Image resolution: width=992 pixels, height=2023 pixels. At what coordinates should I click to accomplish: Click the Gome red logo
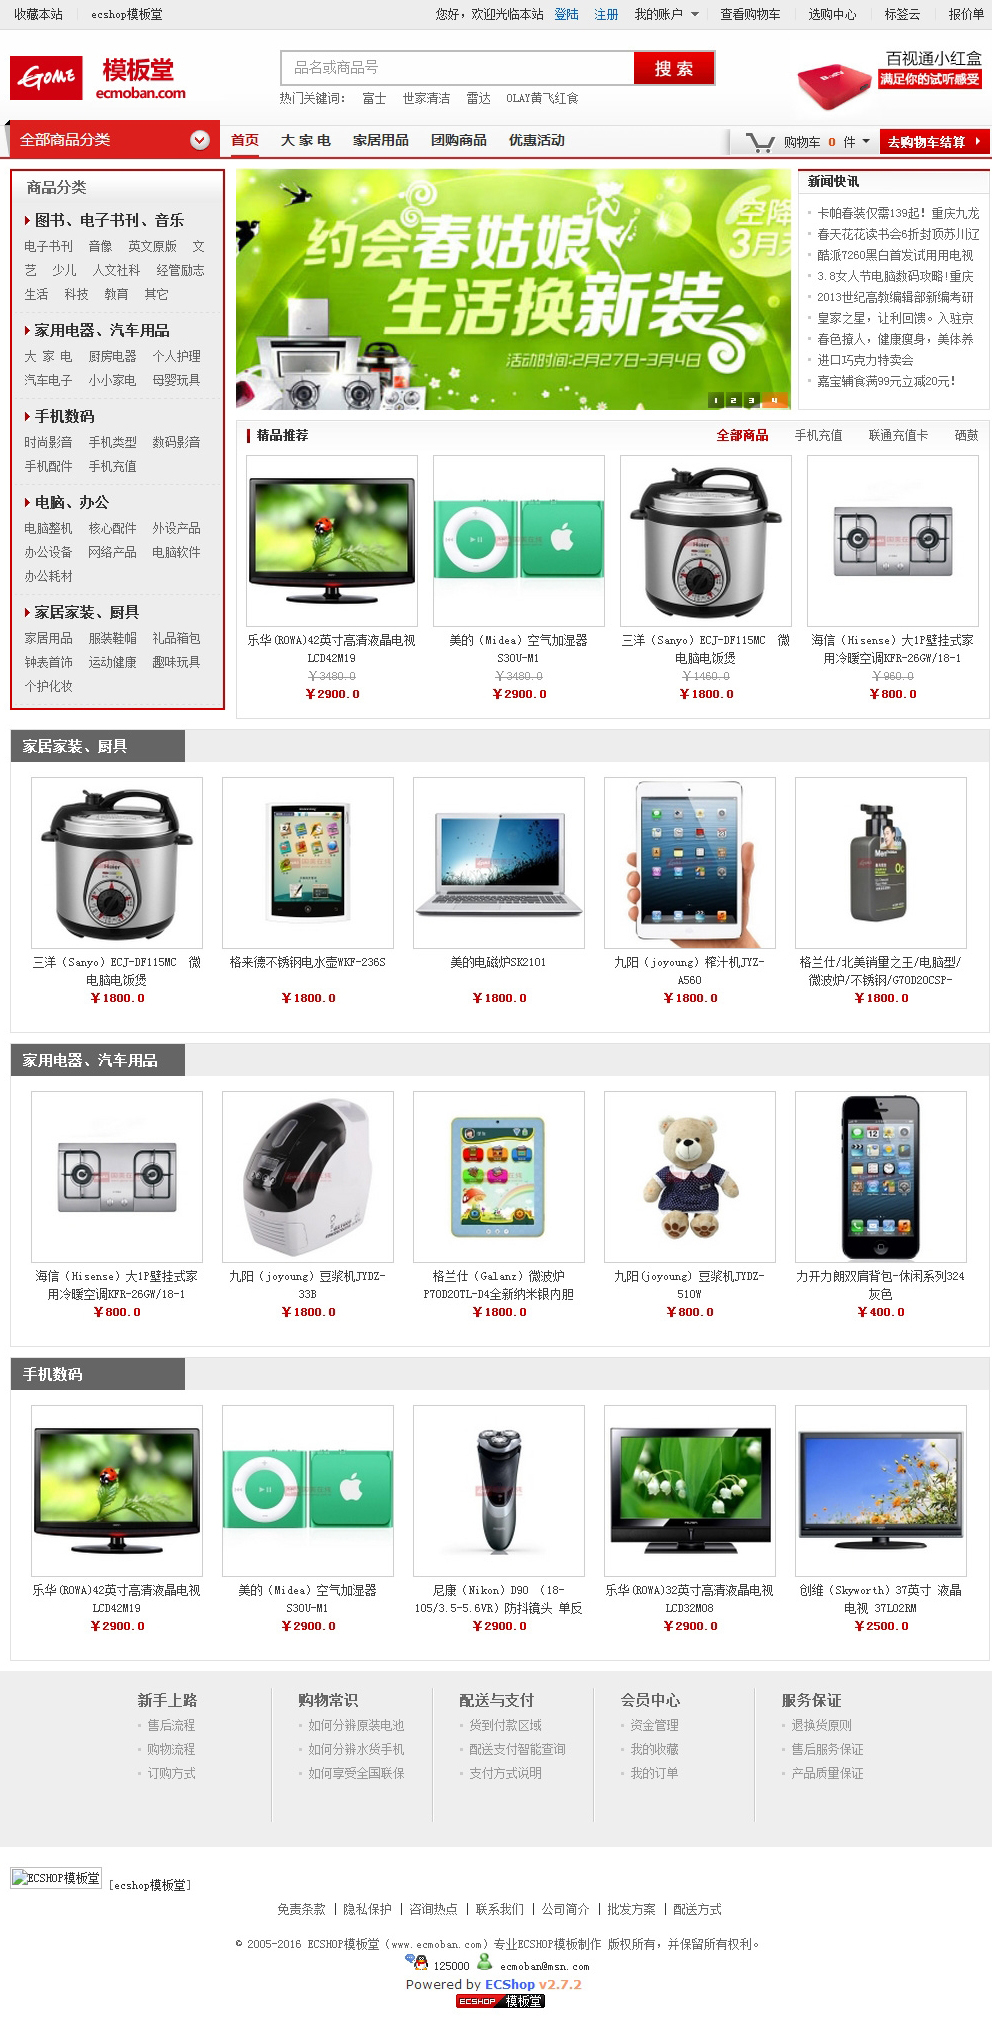point(46,78)
